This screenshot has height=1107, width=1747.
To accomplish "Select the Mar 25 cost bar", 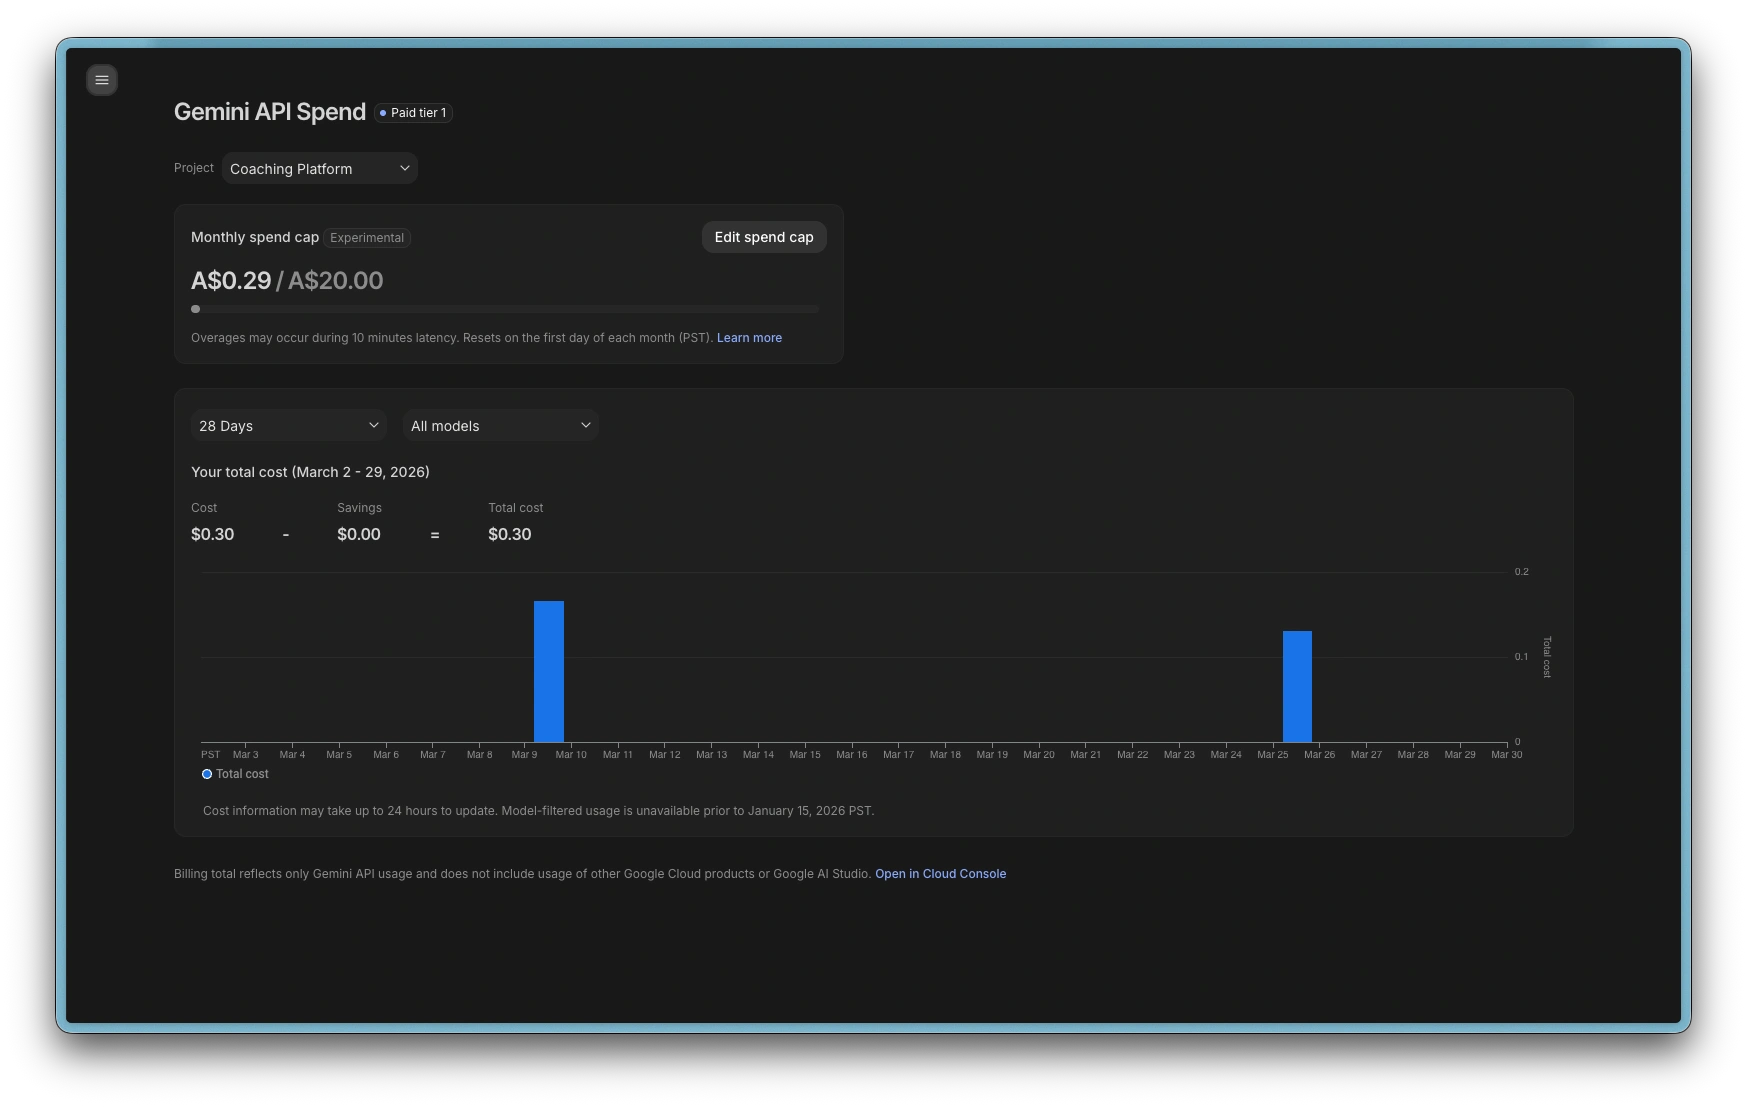I will (x=1297, y=686).
